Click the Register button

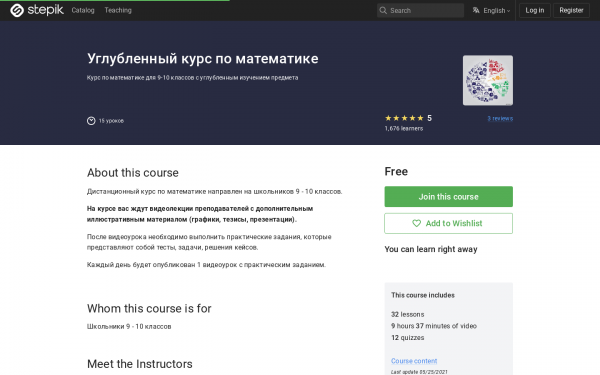[571, 10]
